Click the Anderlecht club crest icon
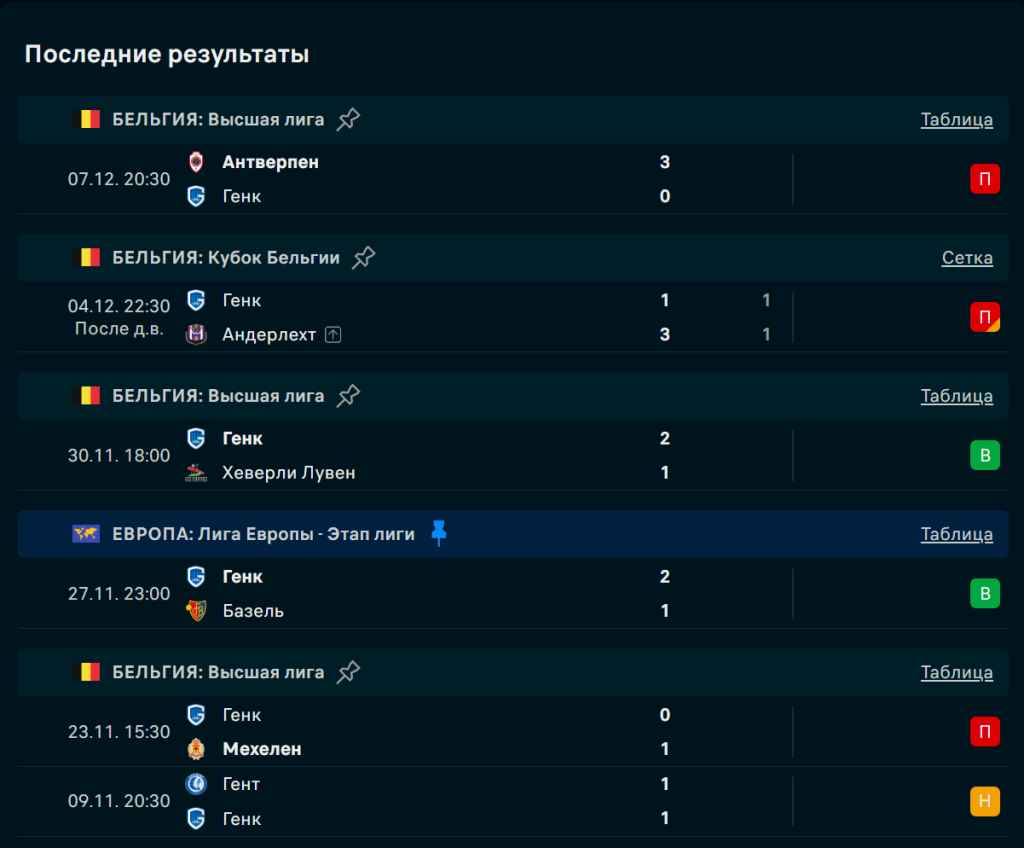Screen dimensions: 1024x848 [196, 335]
